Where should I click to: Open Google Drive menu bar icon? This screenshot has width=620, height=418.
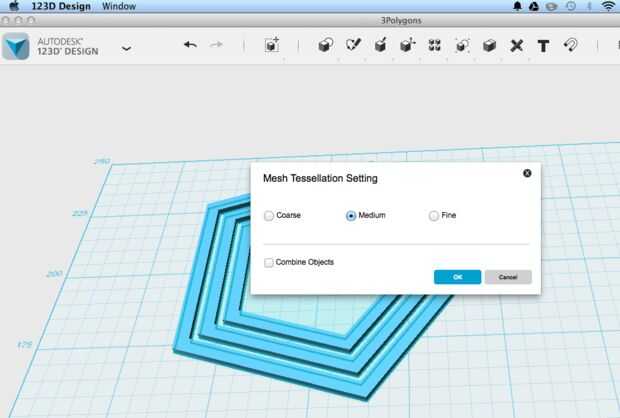pyautogui.click(x=534, y=6)
